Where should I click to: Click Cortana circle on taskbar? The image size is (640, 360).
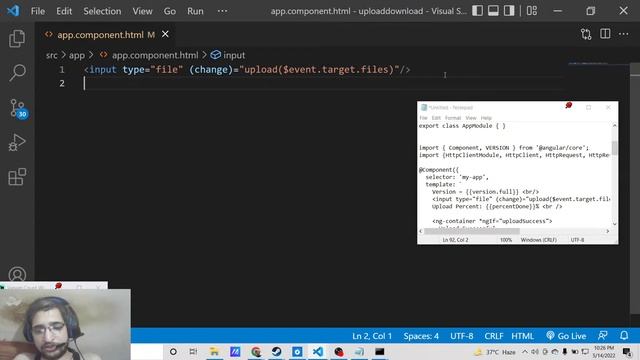(x=173, y=351)
